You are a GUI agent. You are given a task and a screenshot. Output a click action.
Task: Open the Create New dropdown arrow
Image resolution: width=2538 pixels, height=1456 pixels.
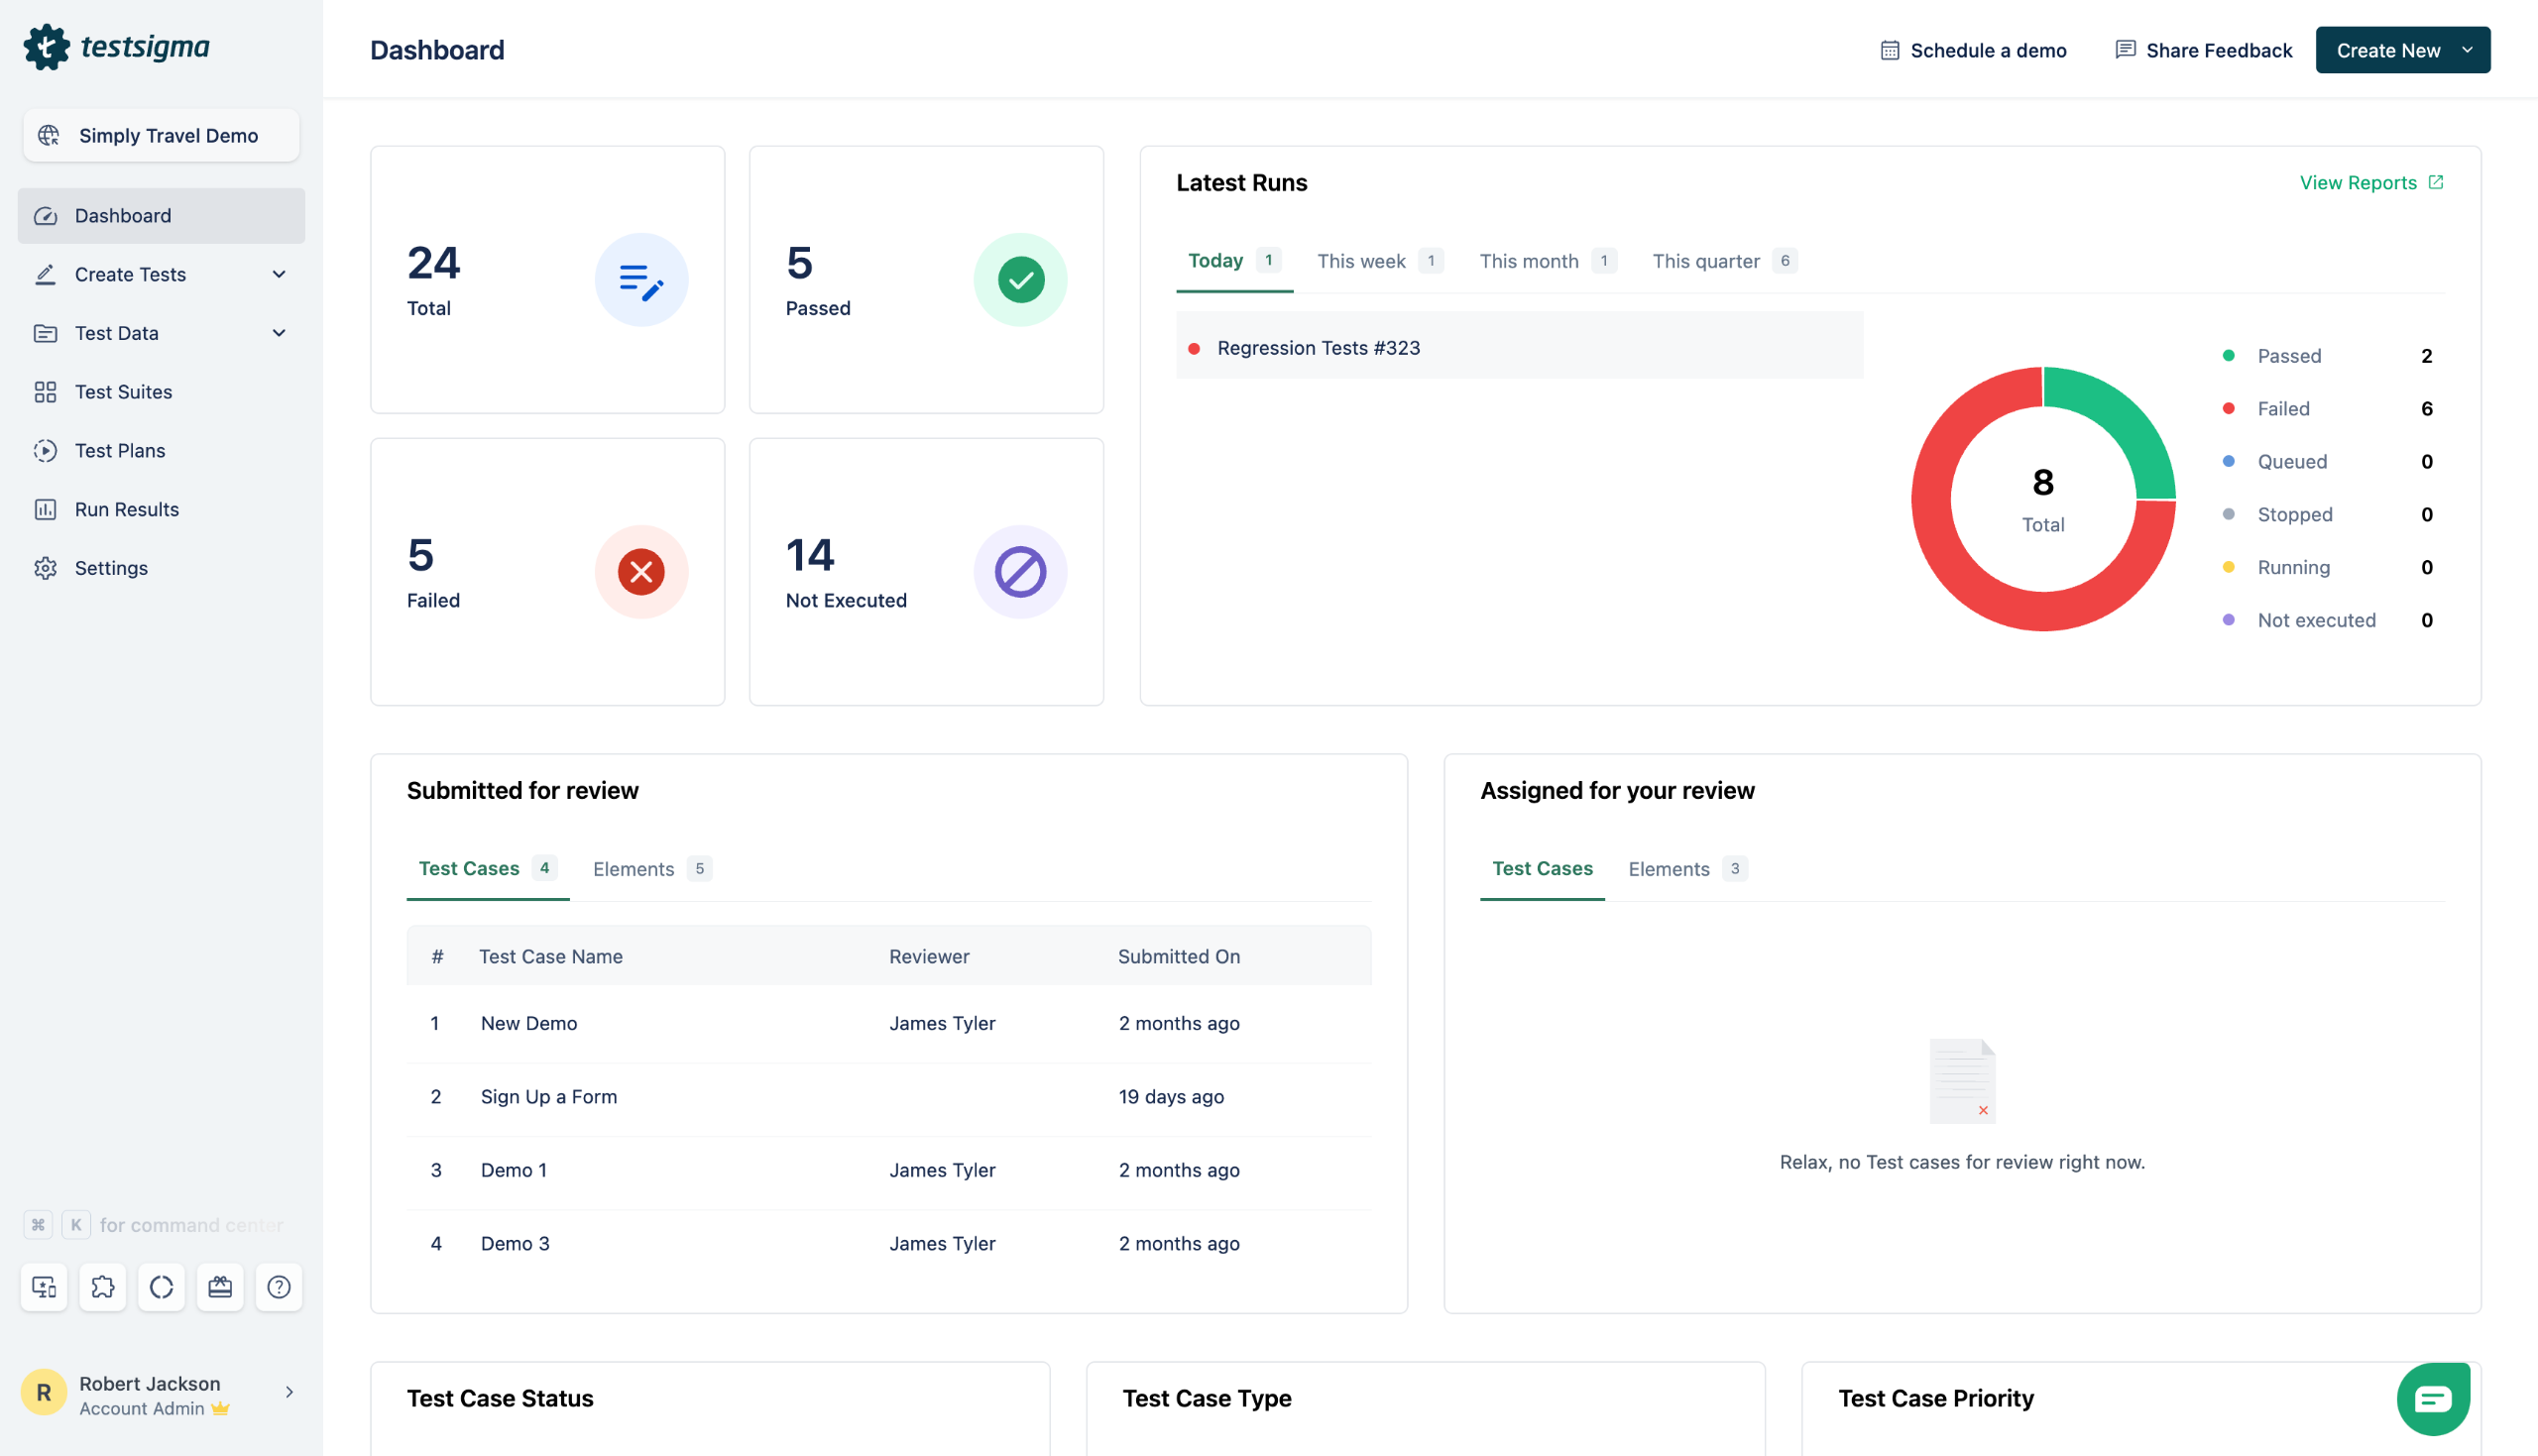click(x=2467, y=50)
